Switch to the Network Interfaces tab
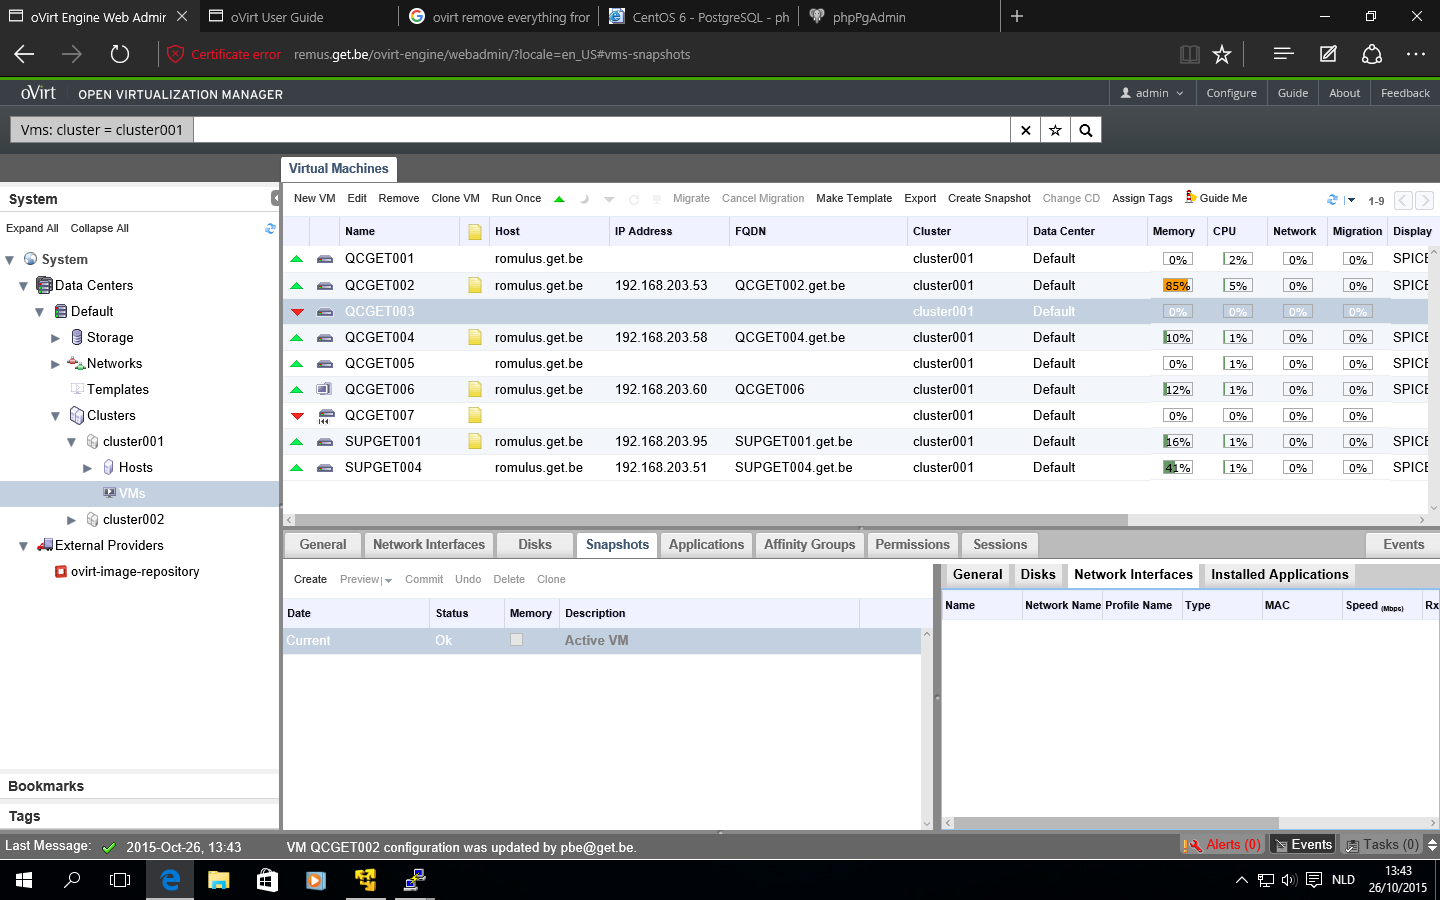This screenshot has height=900, width=1440. (428, 545)
